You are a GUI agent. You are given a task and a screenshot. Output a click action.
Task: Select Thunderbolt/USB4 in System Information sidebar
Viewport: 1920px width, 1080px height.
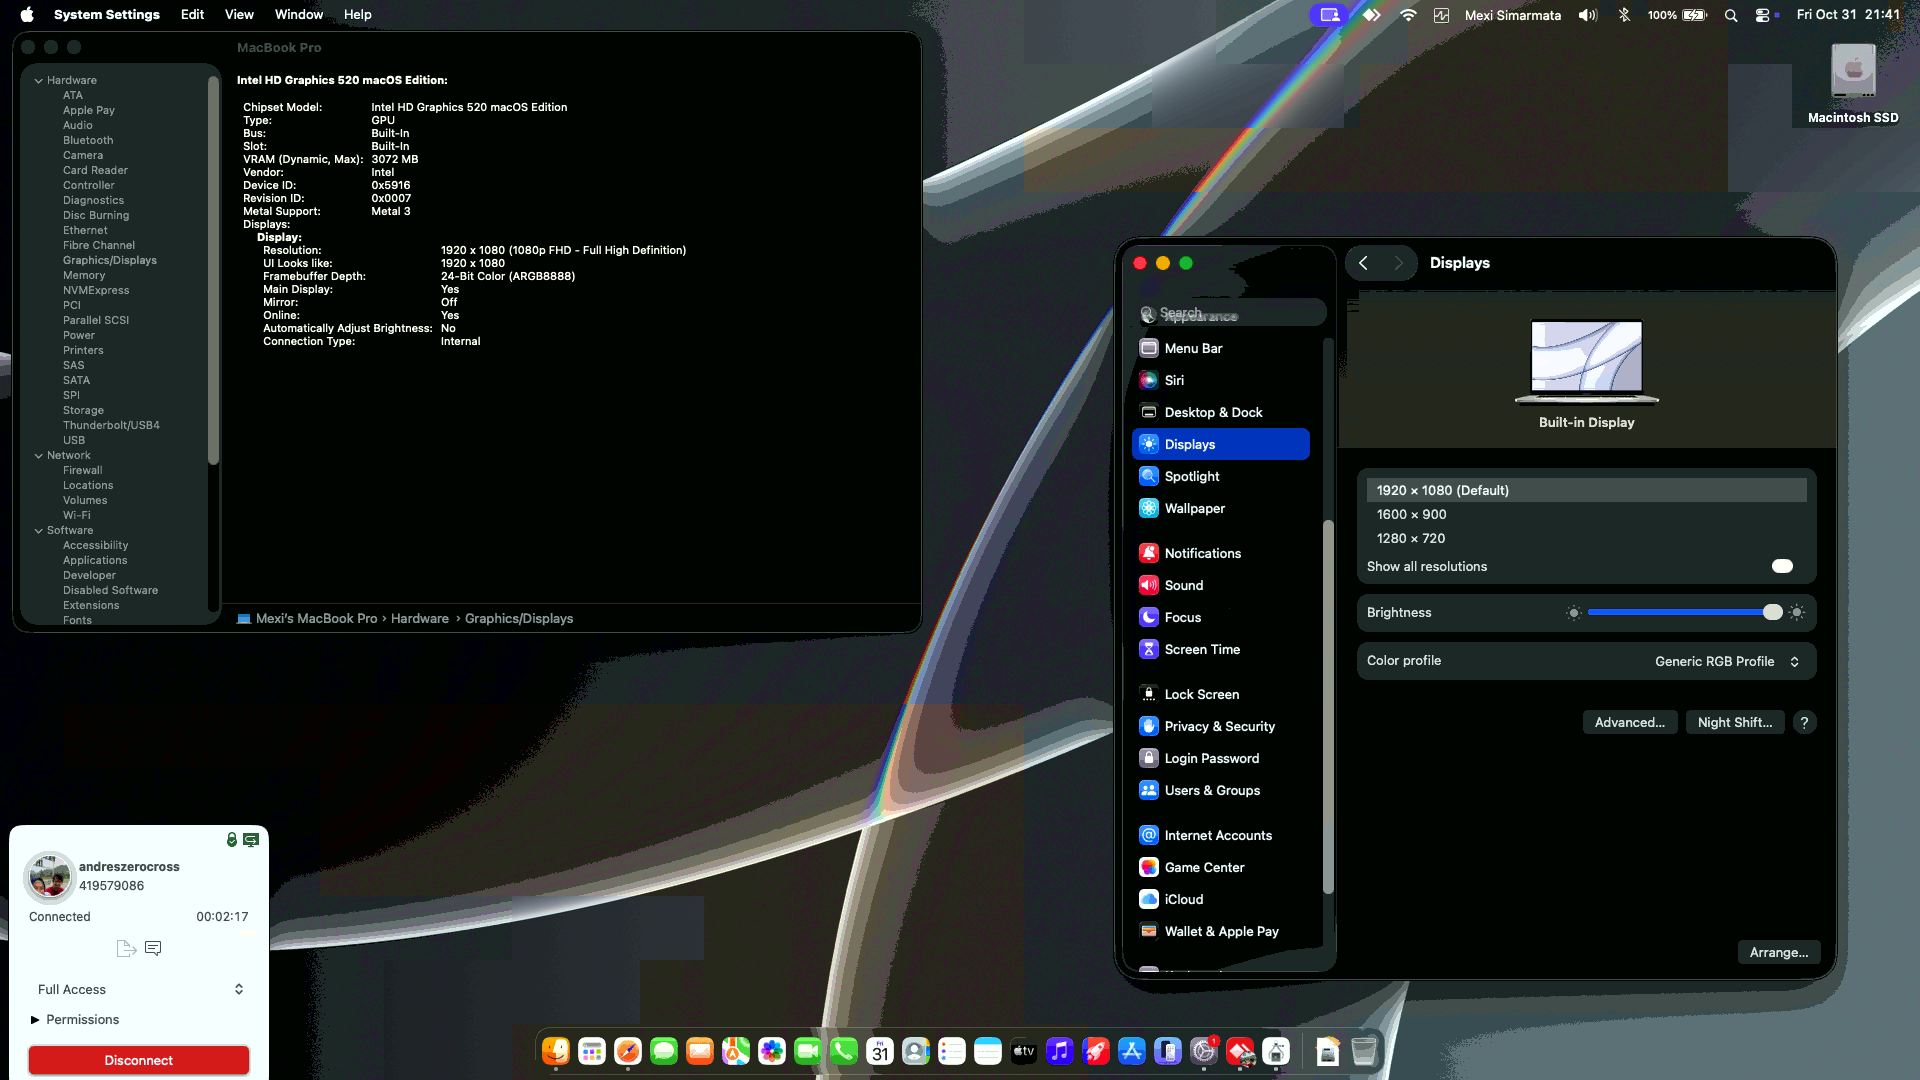point(111,425)
